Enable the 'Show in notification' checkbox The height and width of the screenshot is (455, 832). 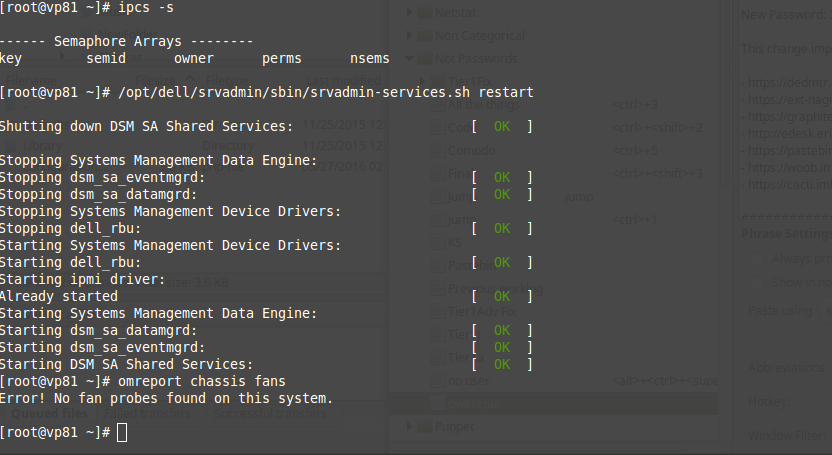coord(759,282)
